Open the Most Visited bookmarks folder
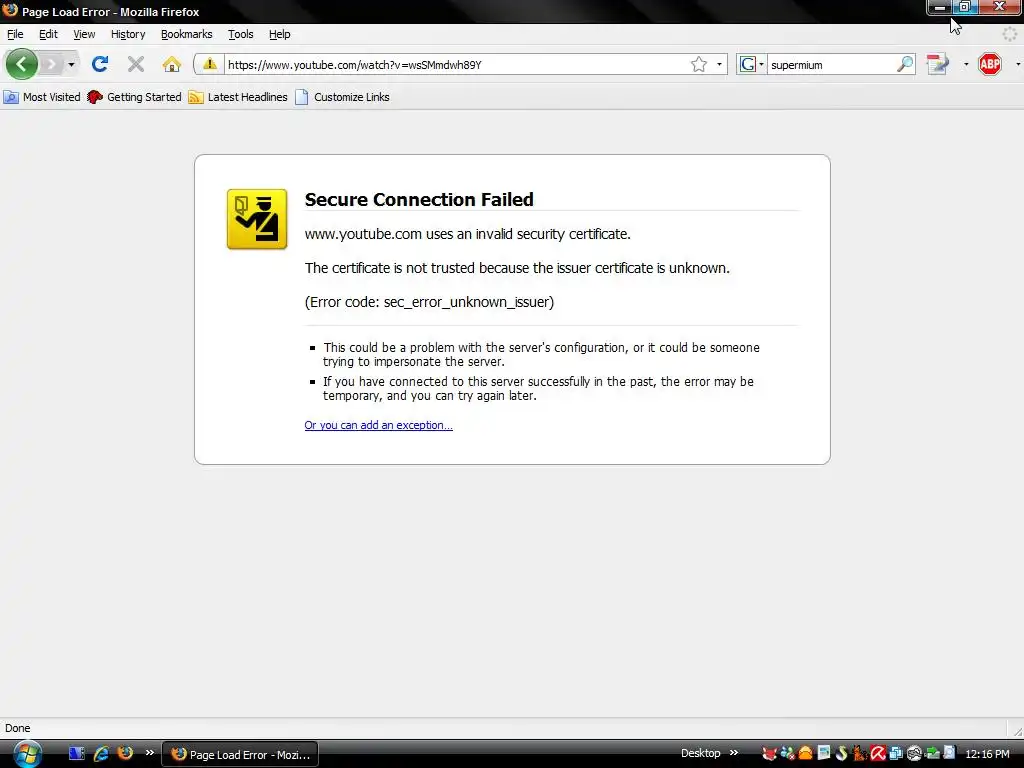 (42, 97)
